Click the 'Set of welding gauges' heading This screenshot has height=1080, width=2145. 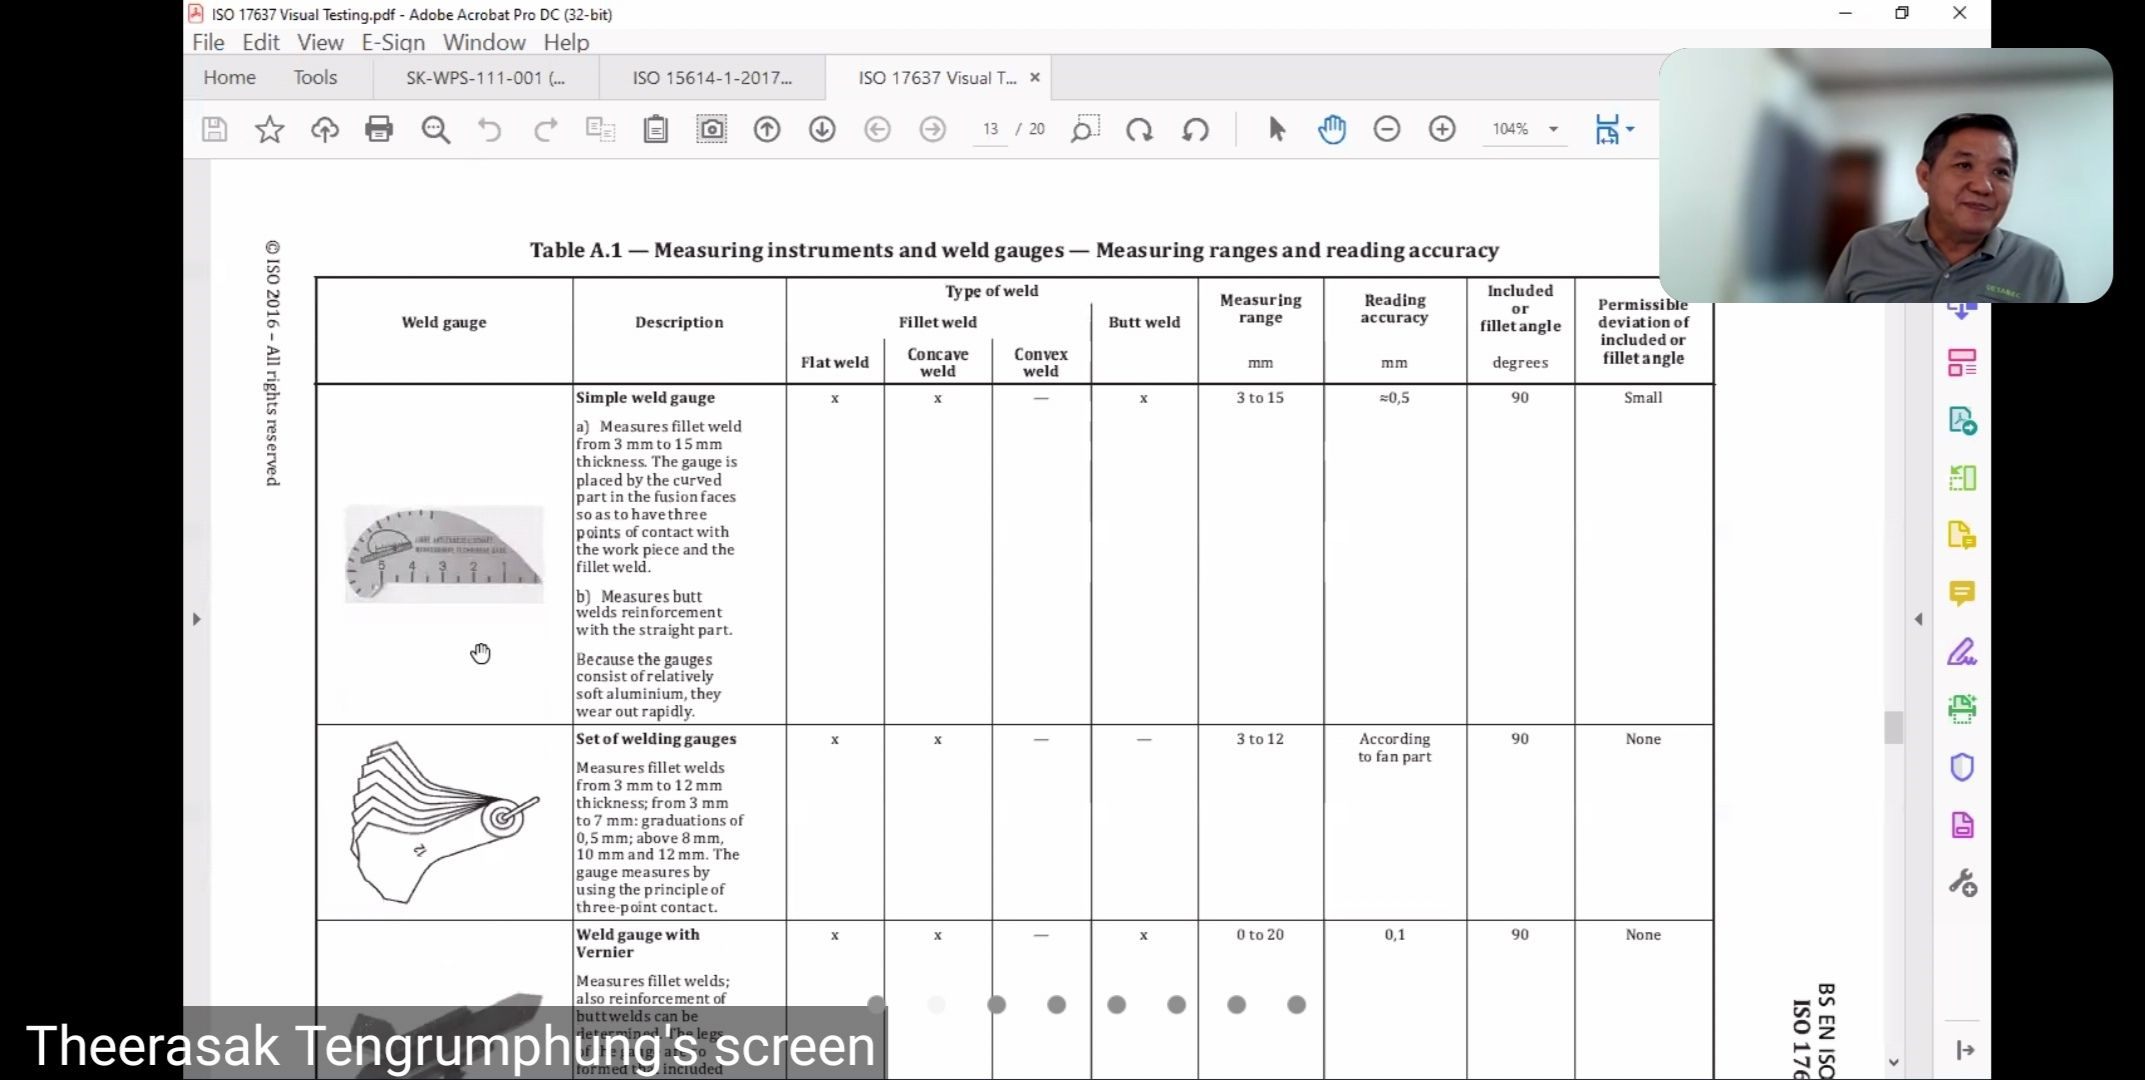pyautogui.click(x=656, y=738)
